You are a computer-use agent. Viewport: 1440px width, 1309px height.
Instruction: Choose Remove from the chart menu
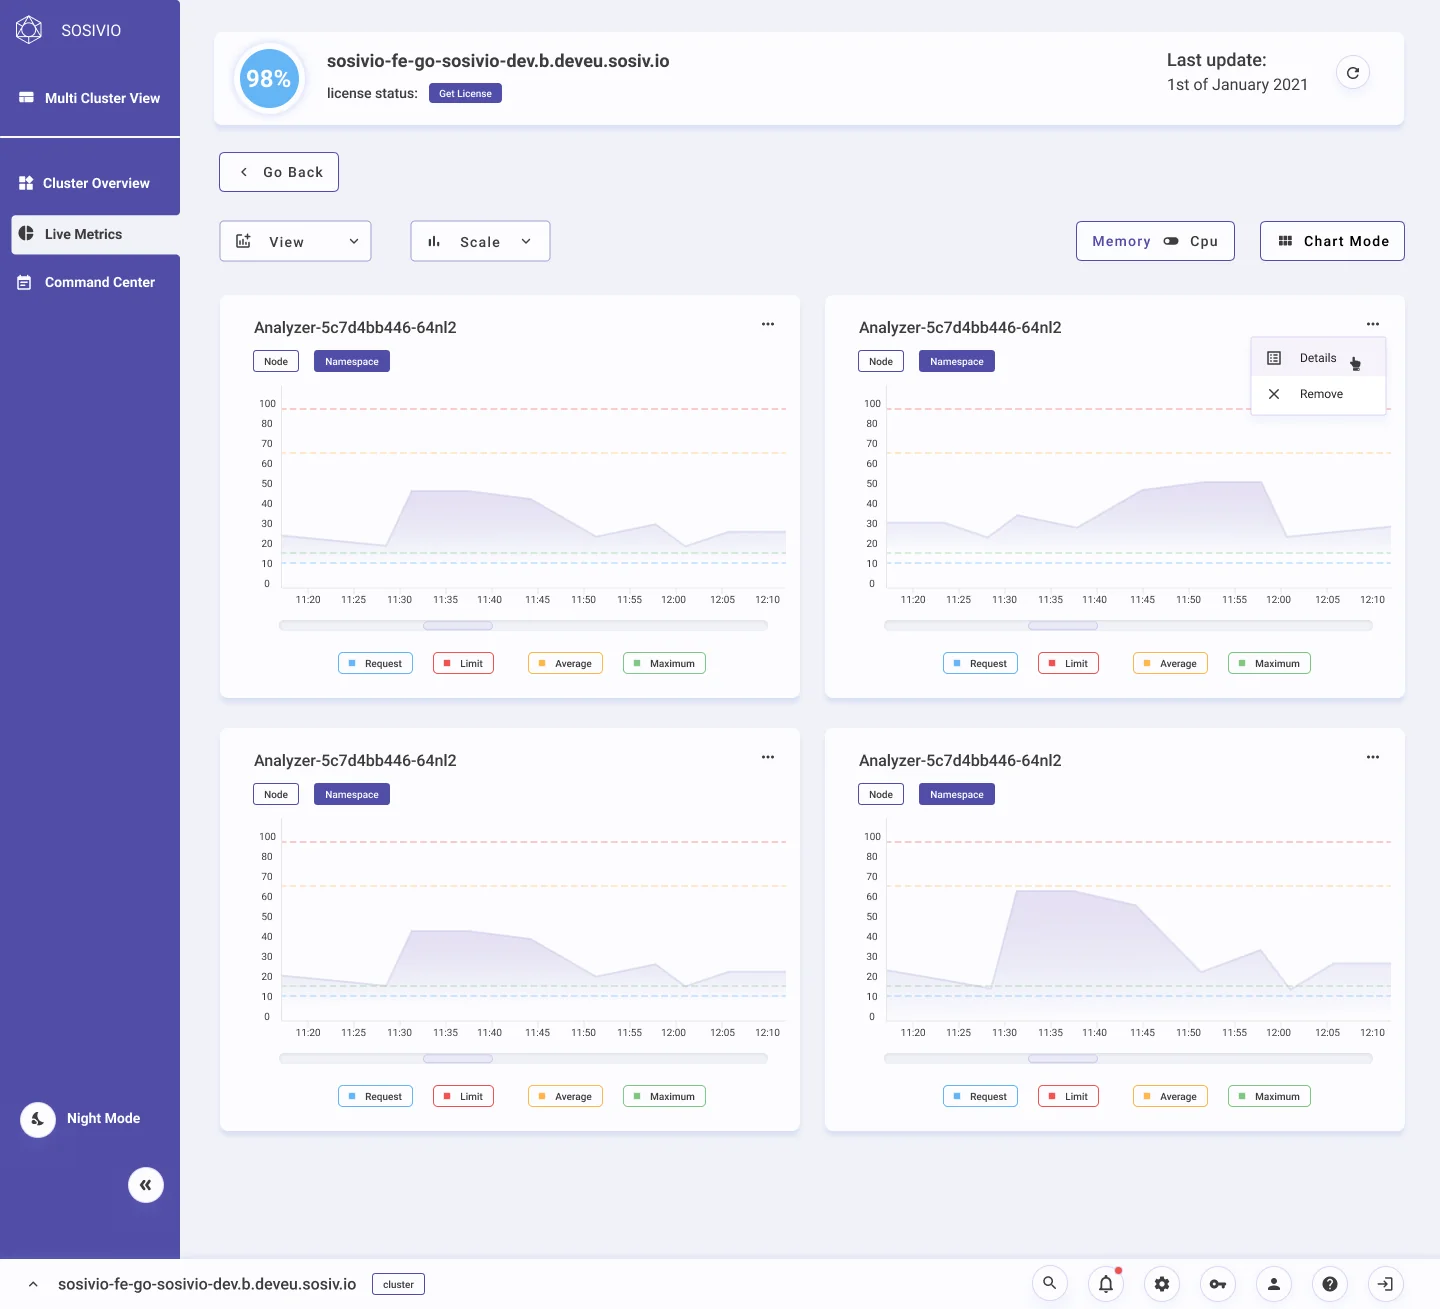1318,394
